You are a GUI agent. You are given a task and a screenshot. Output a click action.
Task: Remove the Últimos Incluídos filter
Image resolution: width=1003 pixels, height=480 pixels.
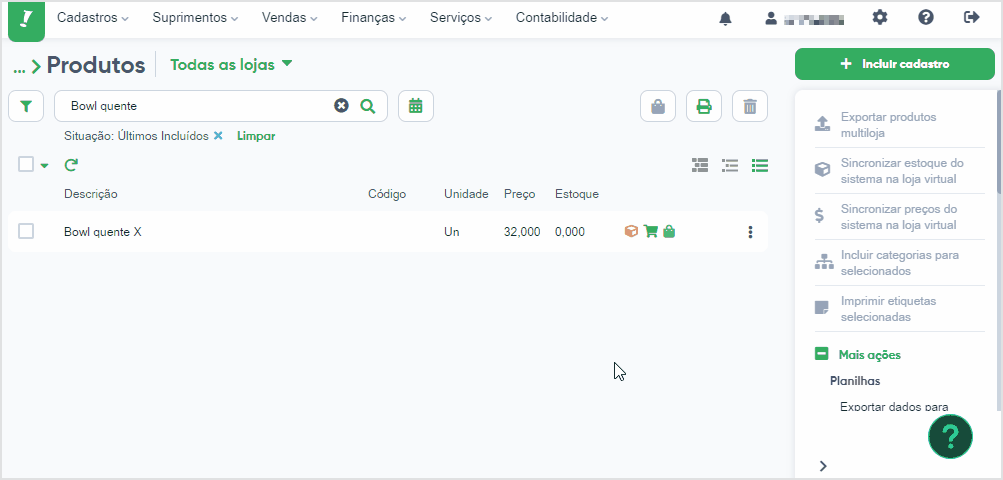click(x=218, y=136)
